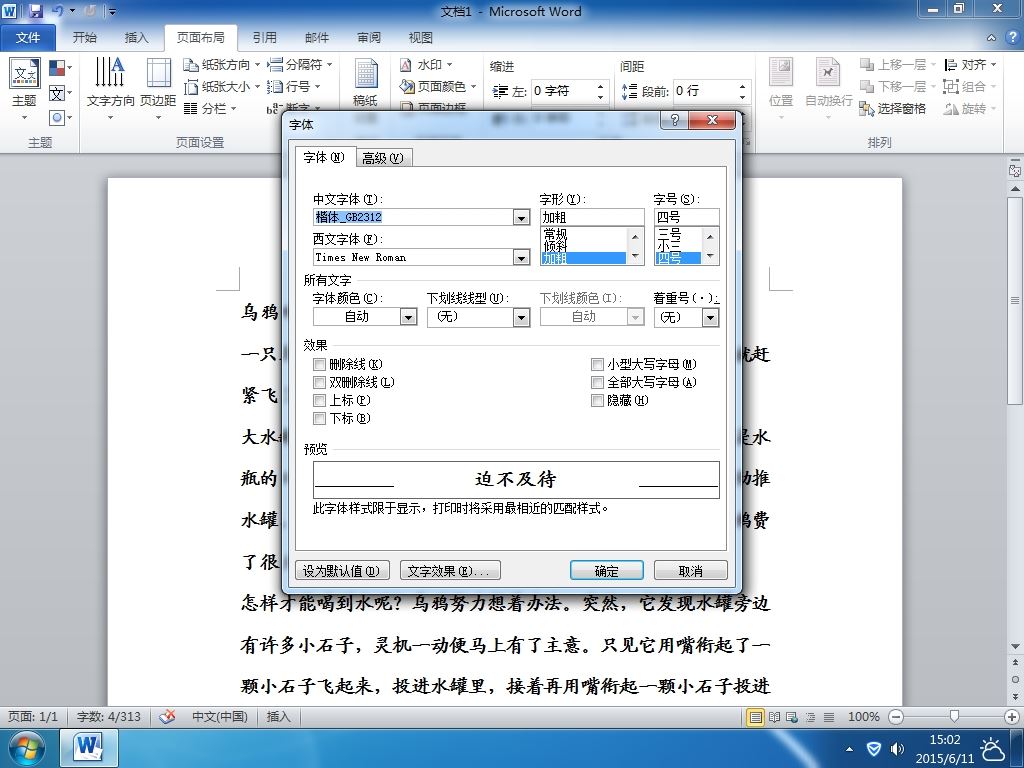The image size is (1024, 768).
Task: Confirm with OK (确定) button
Action: 607,571
